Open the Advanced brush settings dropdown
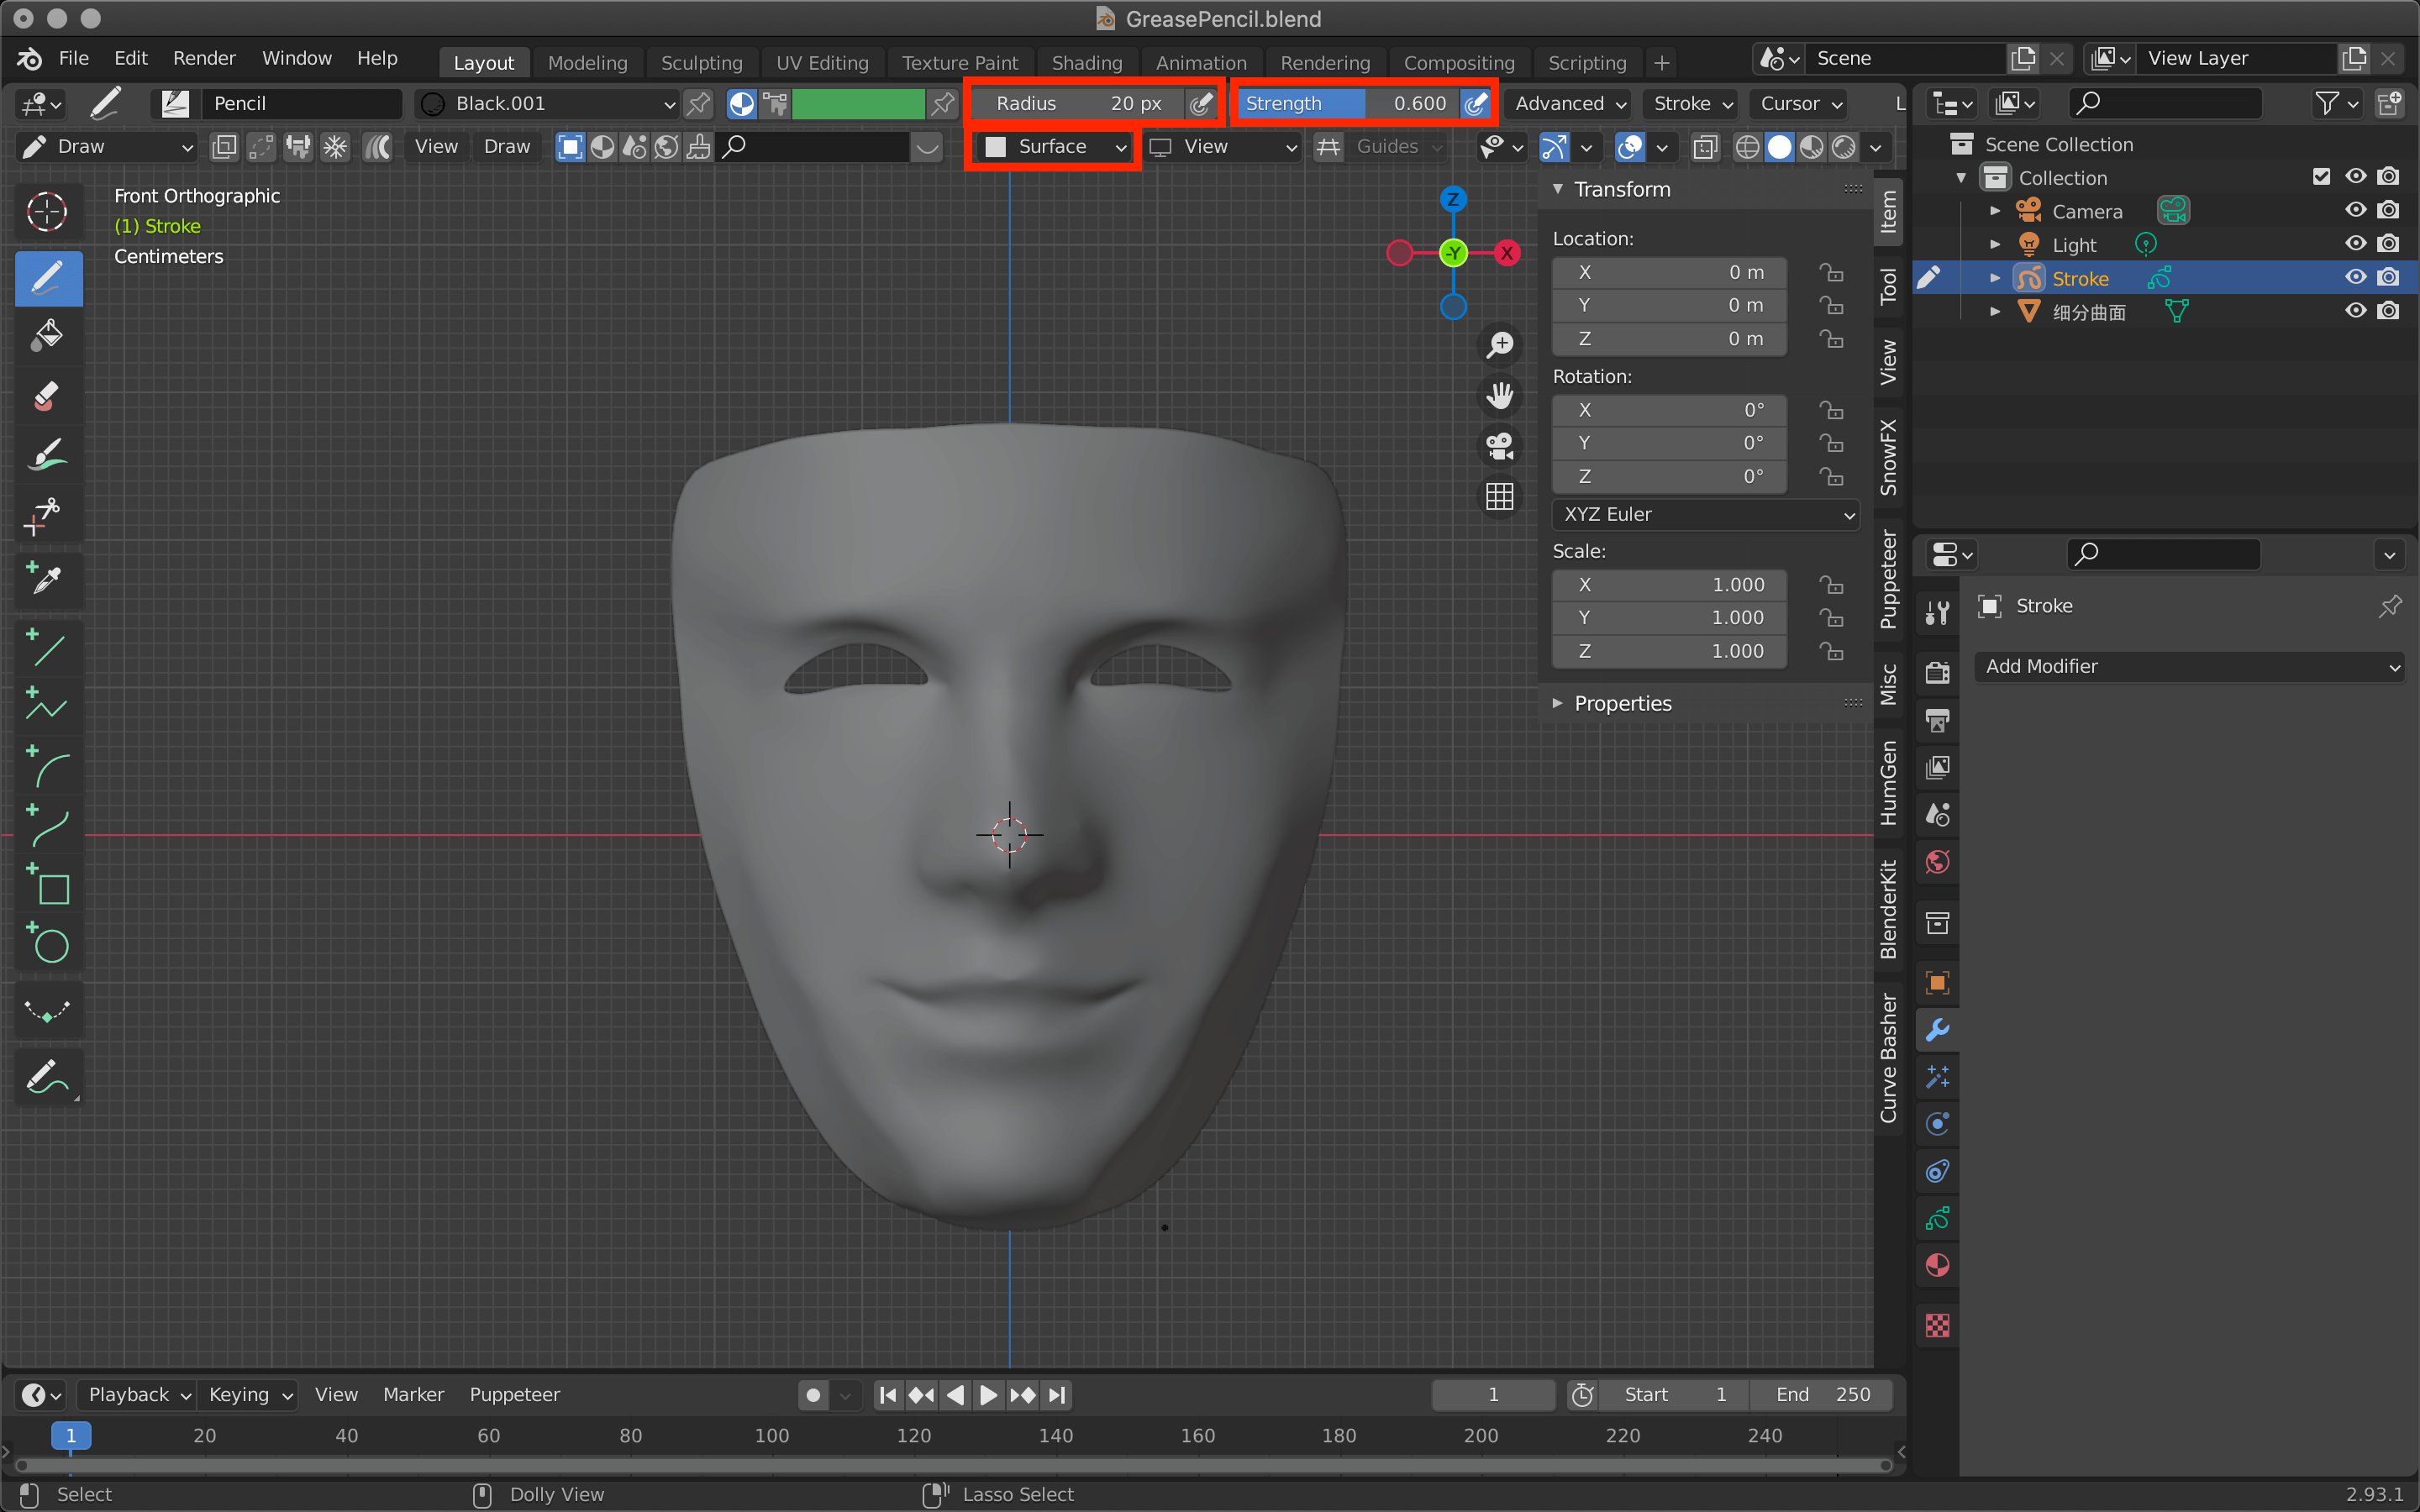Screen dimensions: 2420x1512 click(1566, 103)
